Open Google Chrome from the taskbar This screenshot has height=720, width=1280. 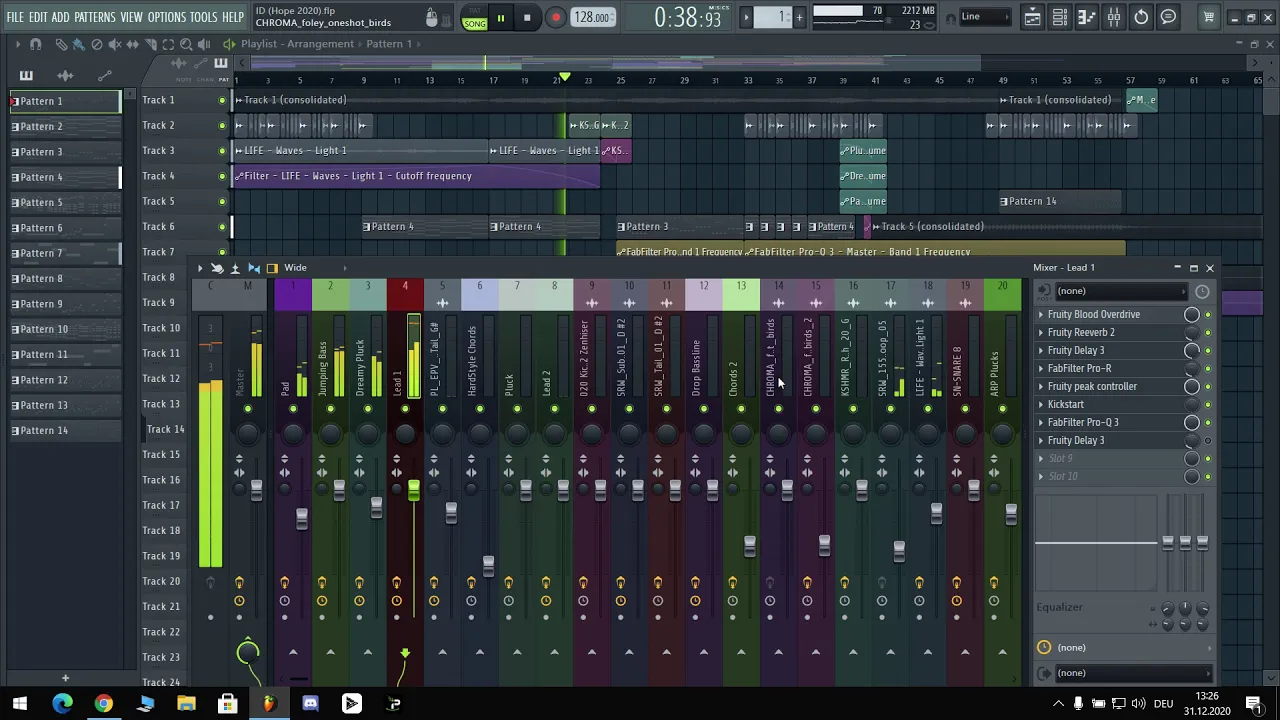click(x=103, y=704)
